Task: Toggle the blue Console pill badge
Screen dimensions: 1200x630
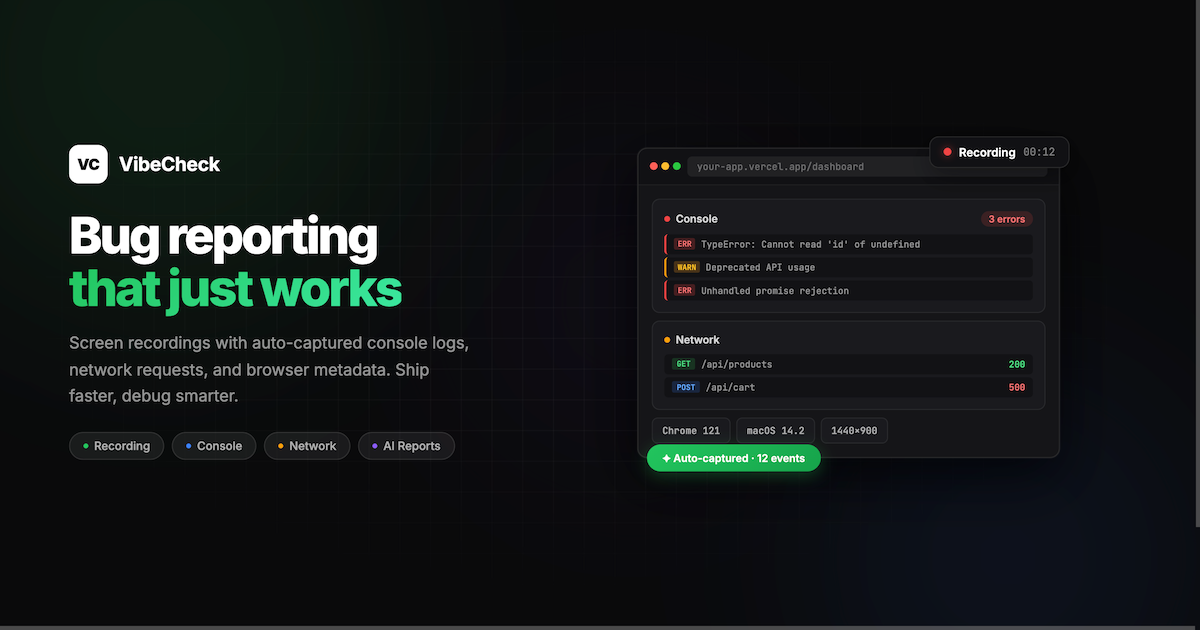Action: (213, 446)
